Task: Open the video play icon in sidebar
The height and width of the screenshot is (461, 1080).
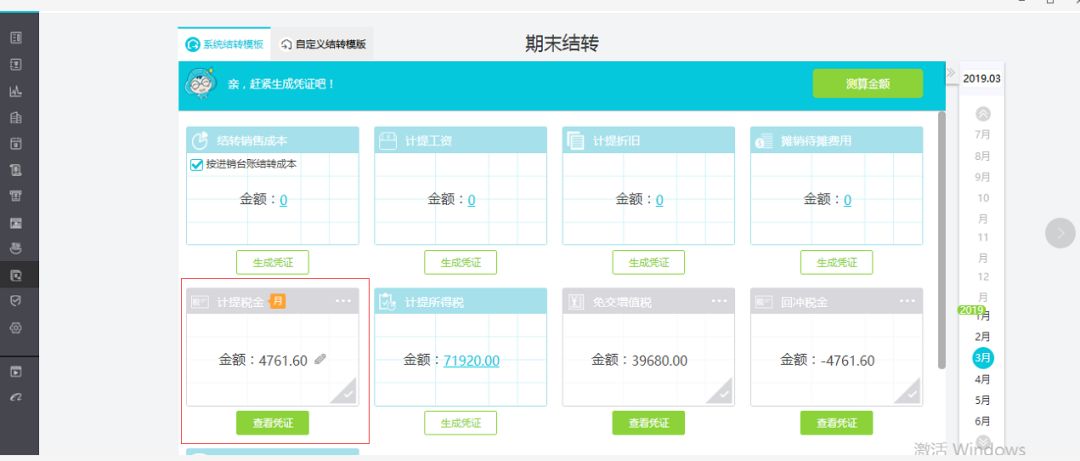Action: point(17,371)
